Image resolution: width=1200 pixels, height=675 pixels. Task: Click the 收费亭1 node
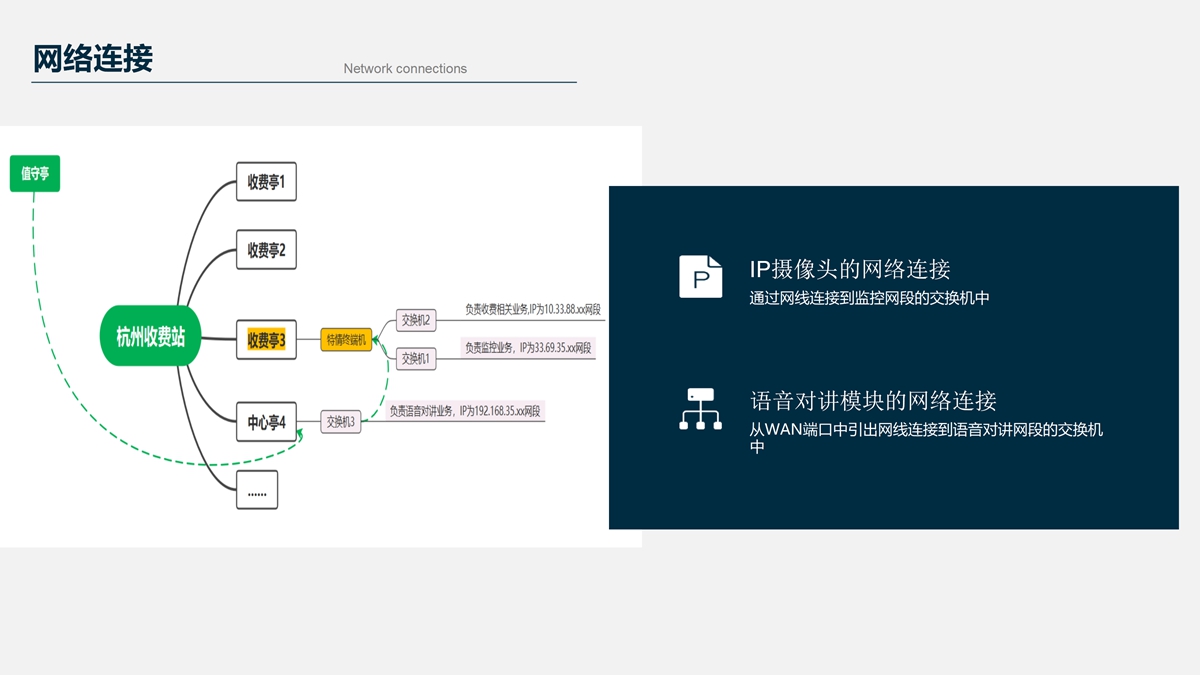coord(266,182)
